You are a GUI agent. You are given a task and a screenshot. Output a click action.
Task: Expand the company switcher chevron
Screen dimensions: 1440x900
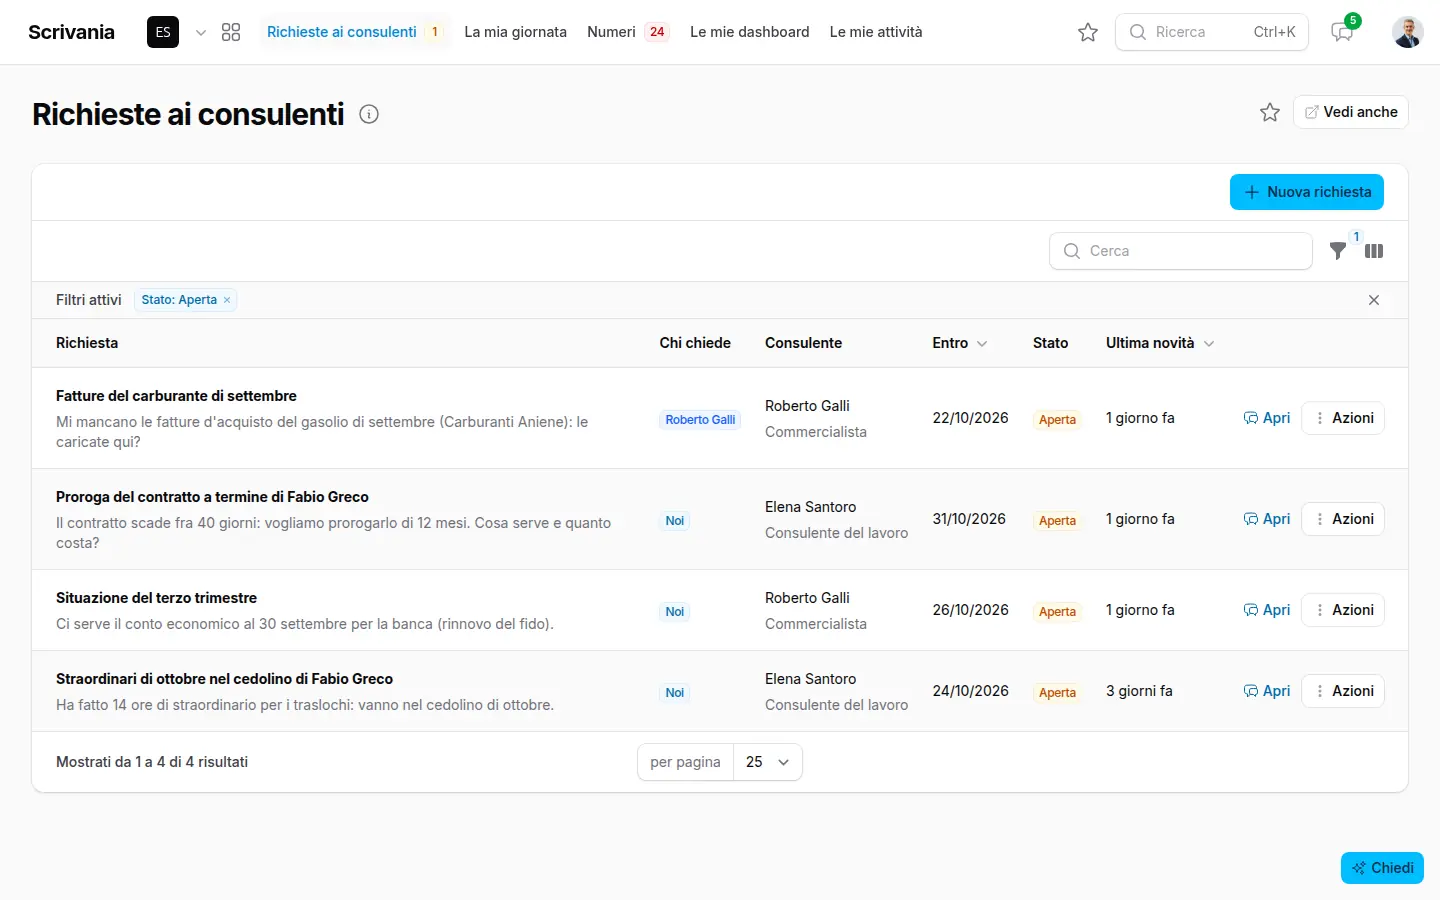pyautogui.click(x=201, y=32)
